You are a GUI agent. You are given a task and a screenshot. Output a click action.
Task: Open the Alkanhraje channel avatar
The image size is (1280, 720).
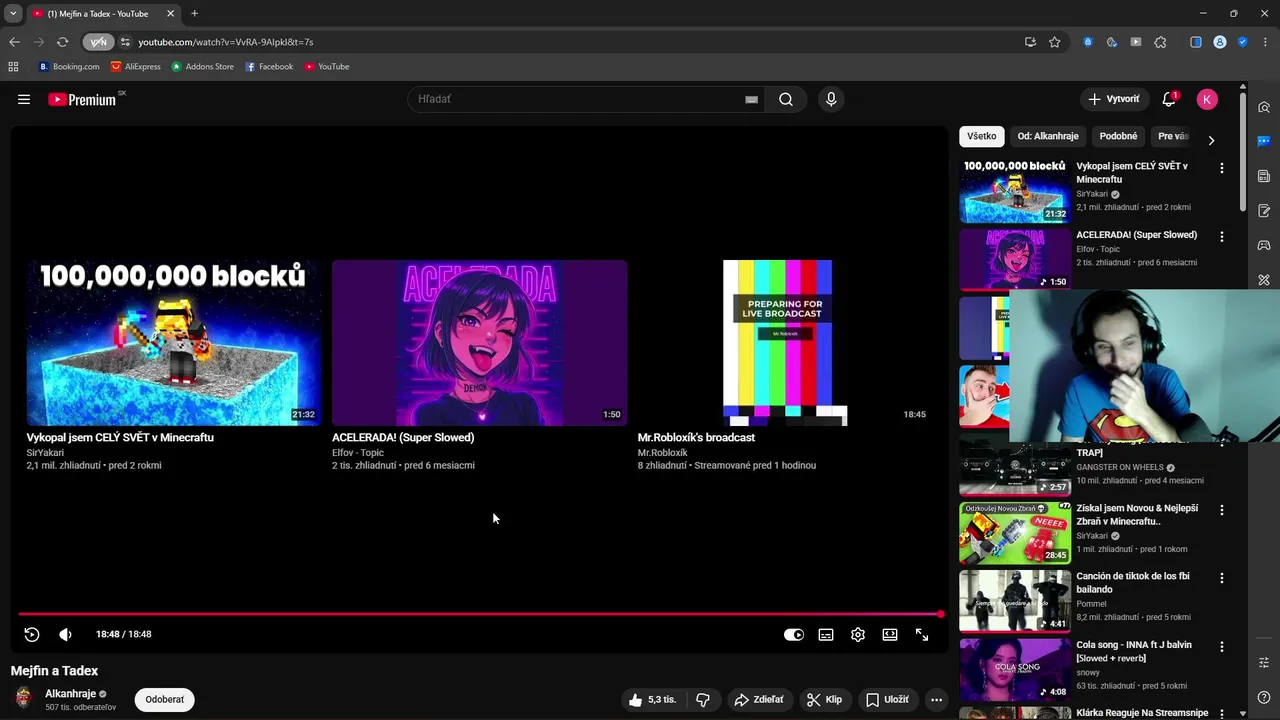click(x=24, y=698)
